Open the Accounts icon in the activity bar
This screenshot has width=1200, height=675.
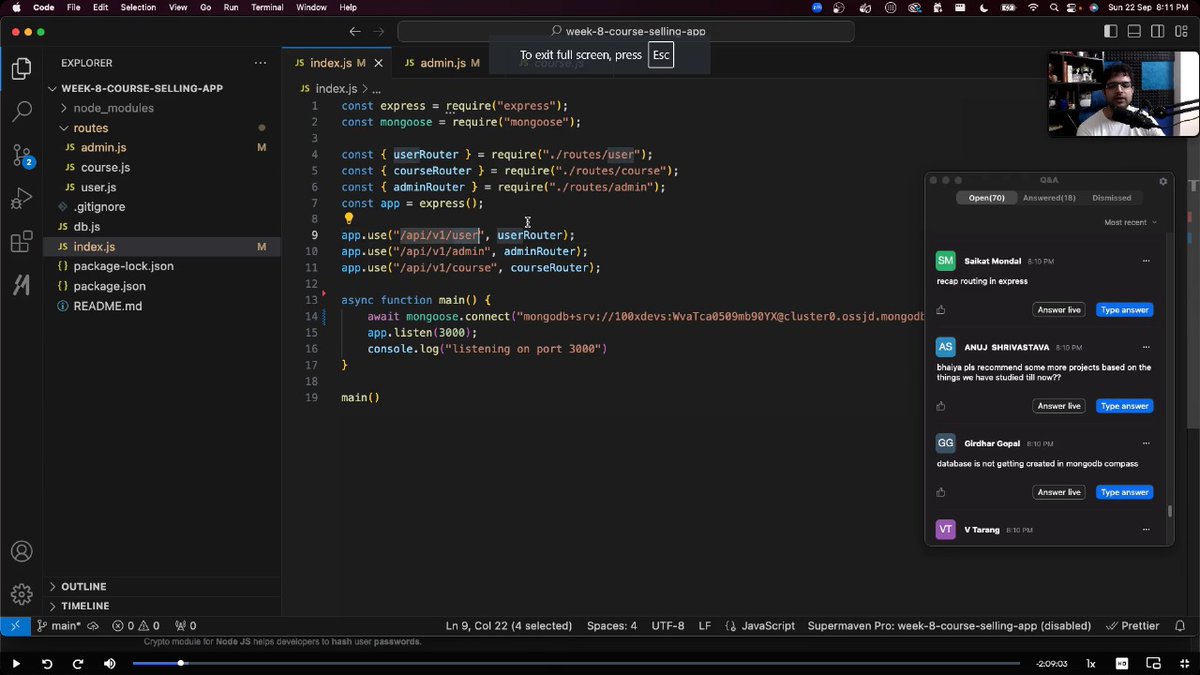click(x=21, y=551)
